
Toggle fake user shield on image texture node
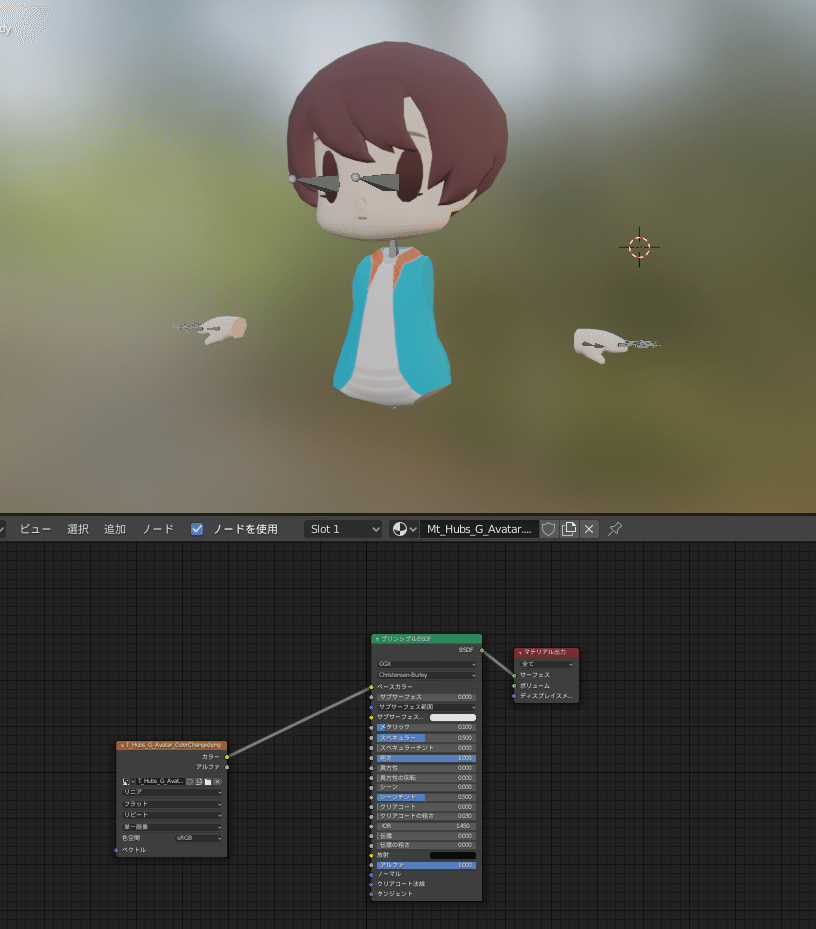190,781
